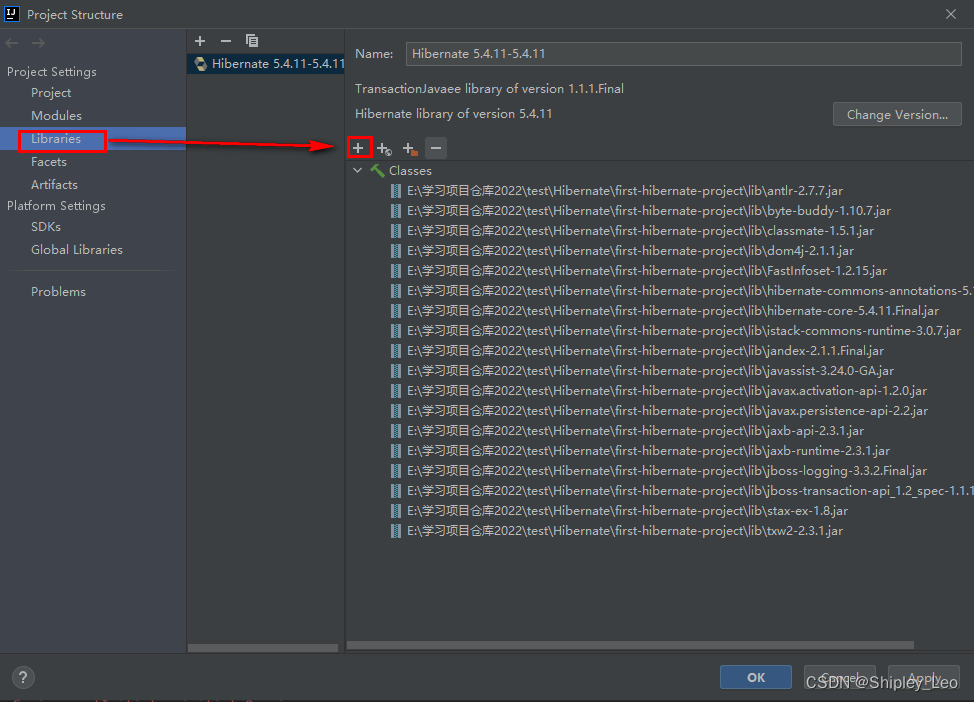Select the classmate-1.5.1.jar entry
Screen dimensions: 974x702
tap(640, 230)
